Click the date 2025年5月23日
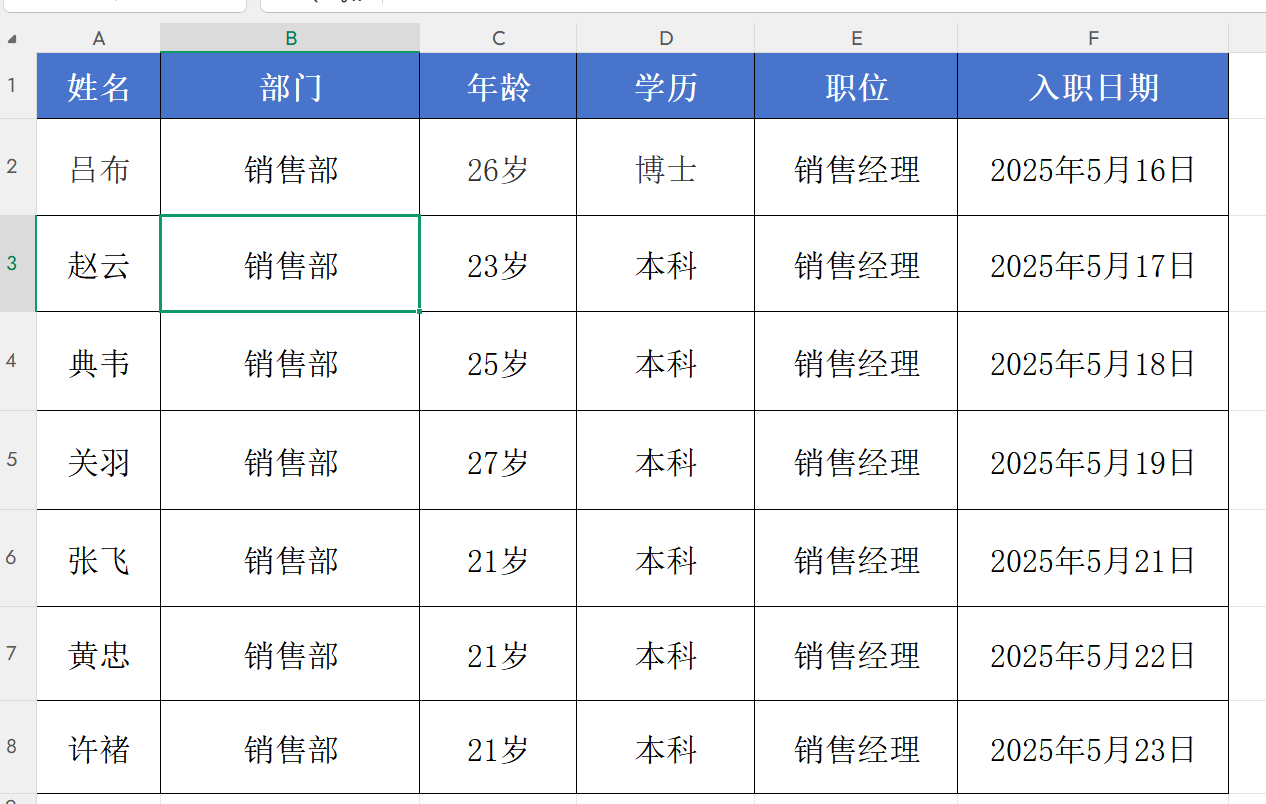Screen dimensions: 1266x804 (1093, 747)
